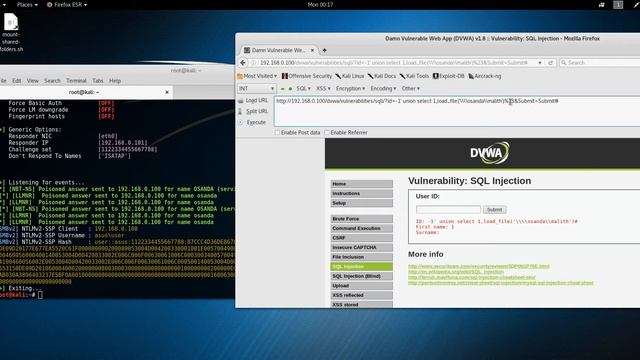The height and width of the screenshot is (360, 640).
Task: Open DVWA Instructions page
Action: [361, 193]
